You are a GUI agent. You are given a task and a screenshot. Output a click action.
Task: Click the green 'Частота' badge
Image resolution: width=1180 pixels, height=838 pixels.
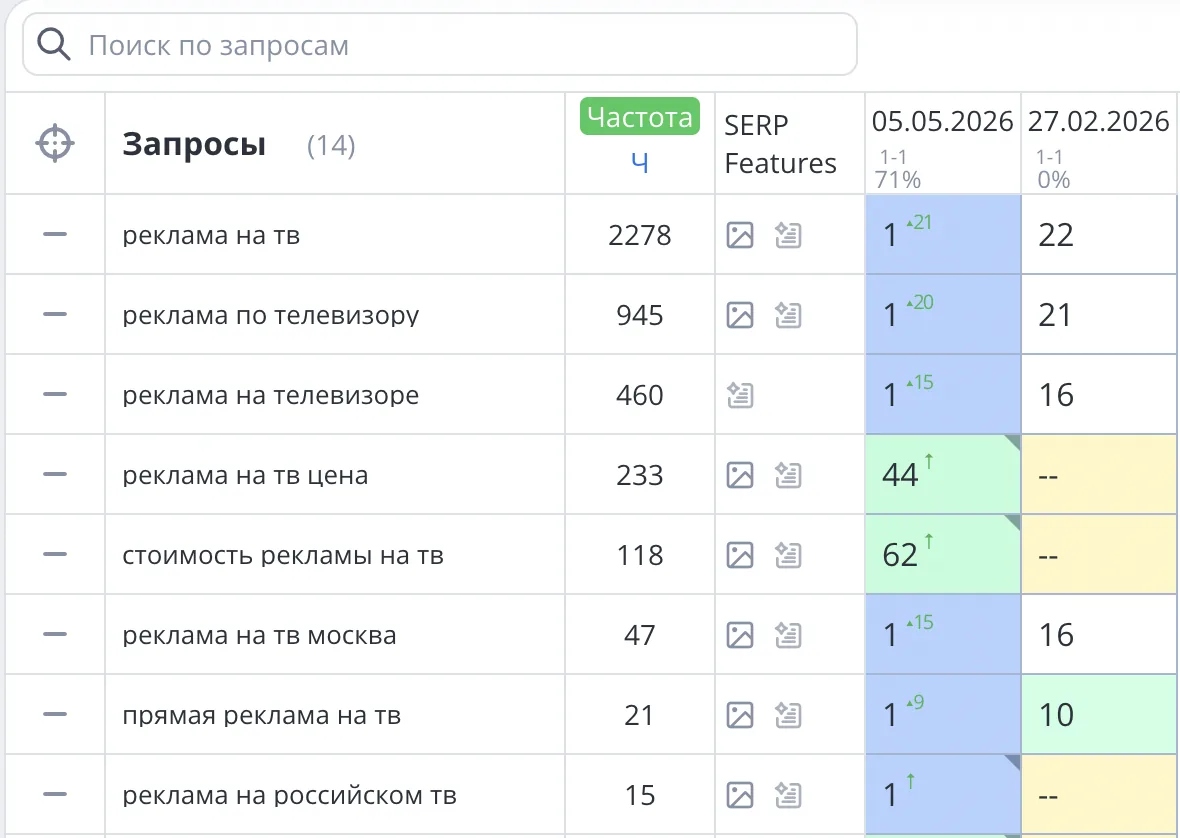(x=640, y=117)
